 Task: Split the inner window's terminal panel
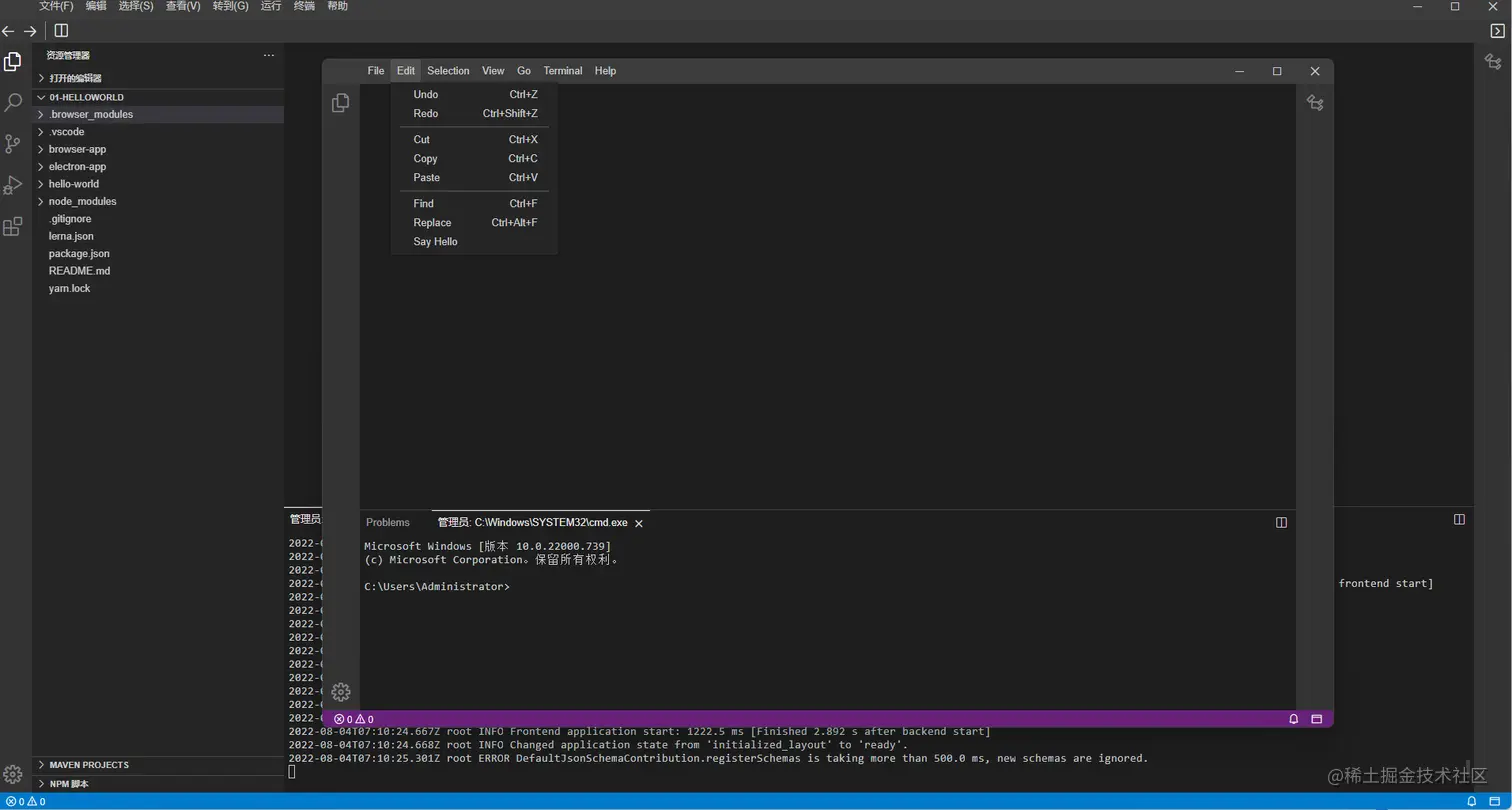[x=1281, y=522]
